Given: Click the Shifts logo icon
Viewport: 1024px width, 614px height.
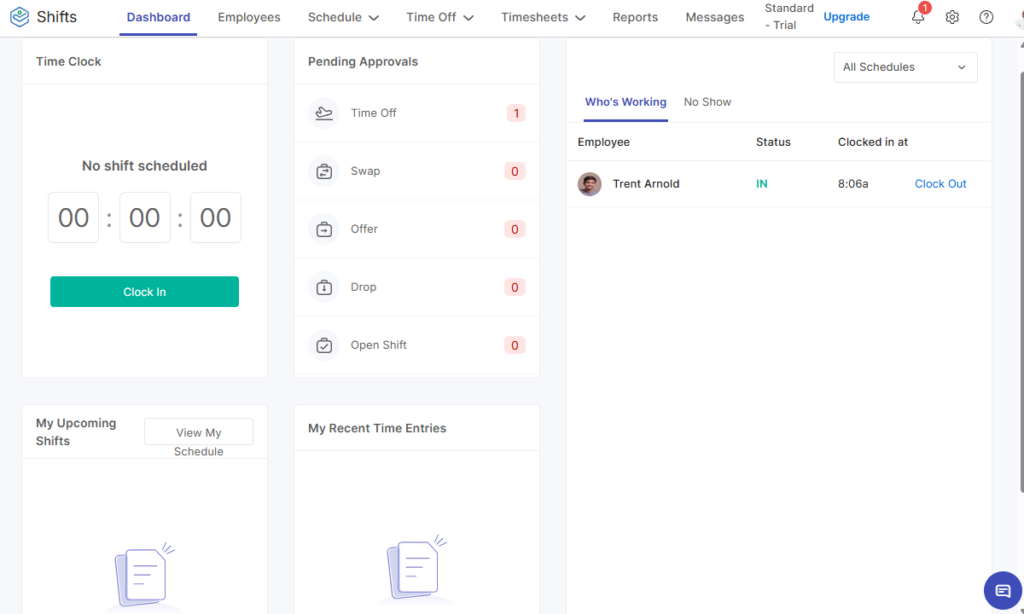Looking at the screenshot, I should point(20,17).
